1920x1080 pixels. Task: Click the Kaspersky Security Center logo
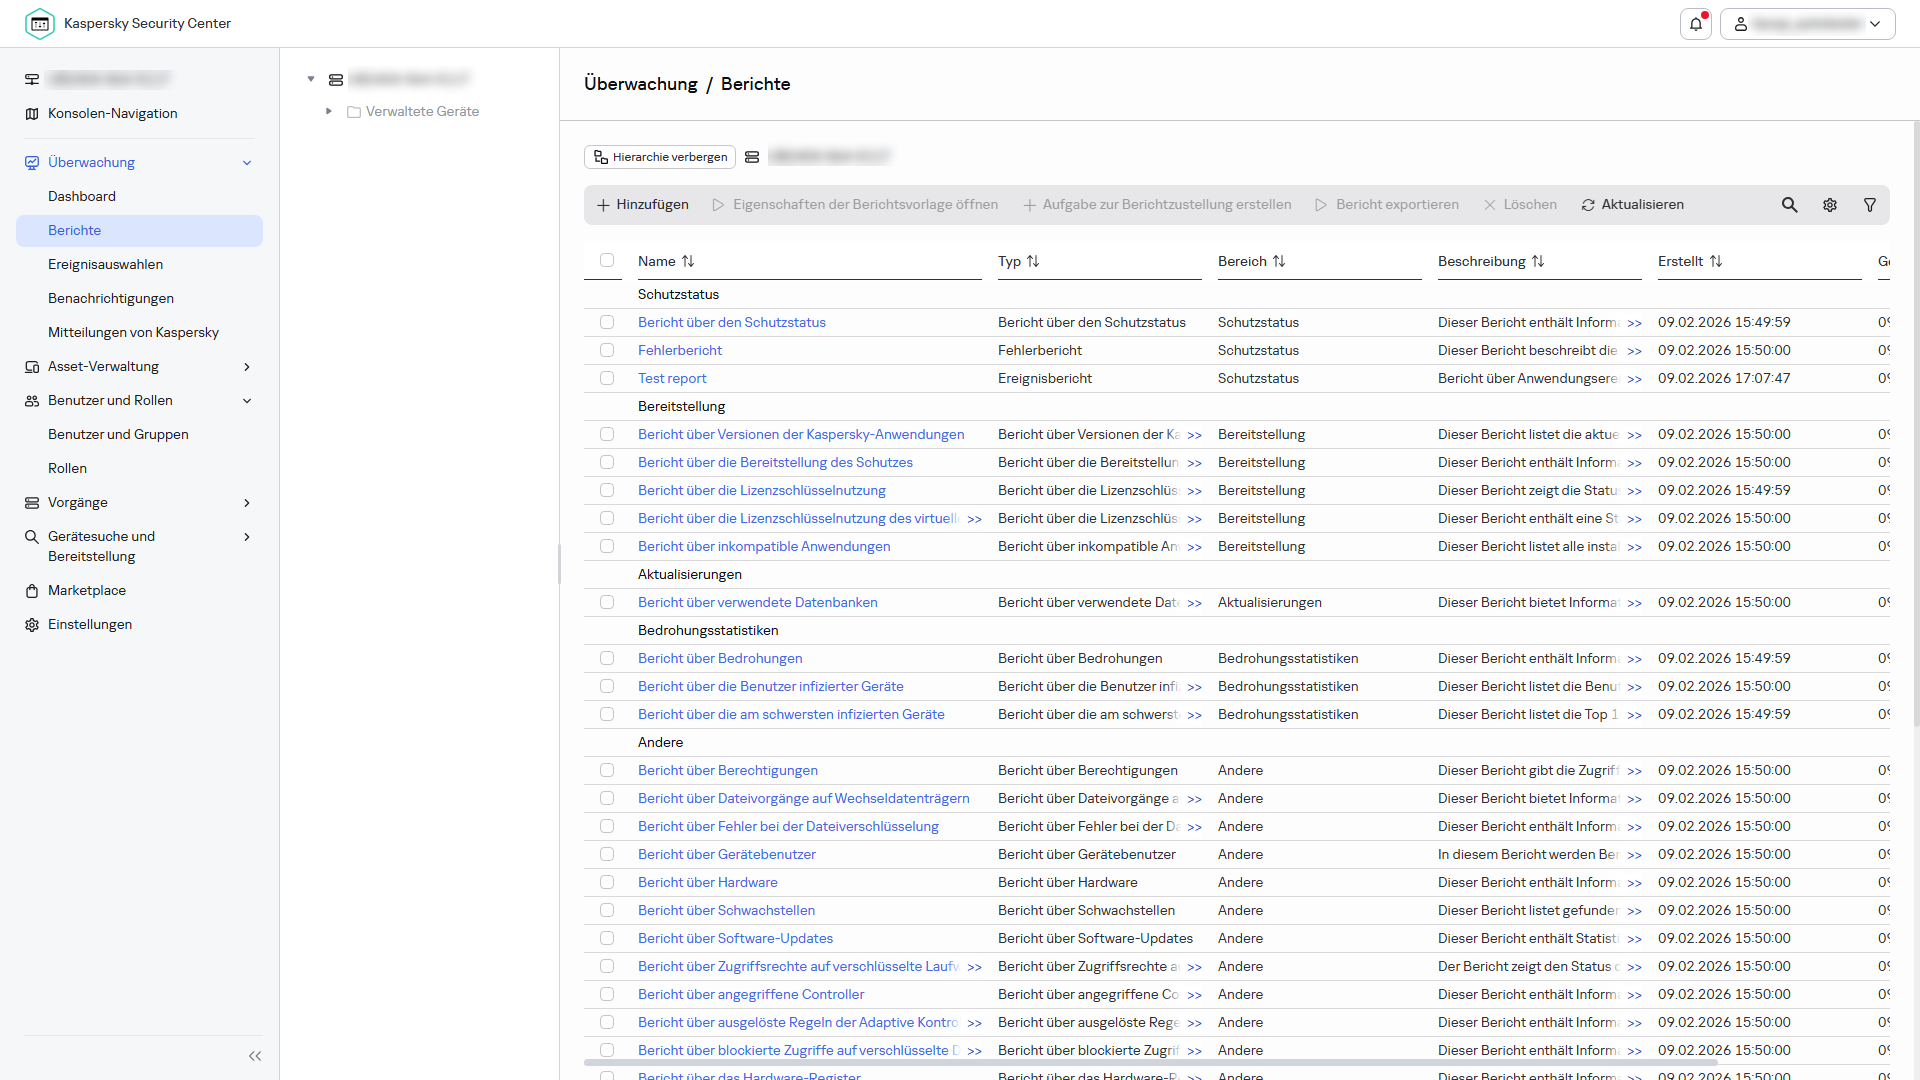pyautogui.click(x=40, y=23)
